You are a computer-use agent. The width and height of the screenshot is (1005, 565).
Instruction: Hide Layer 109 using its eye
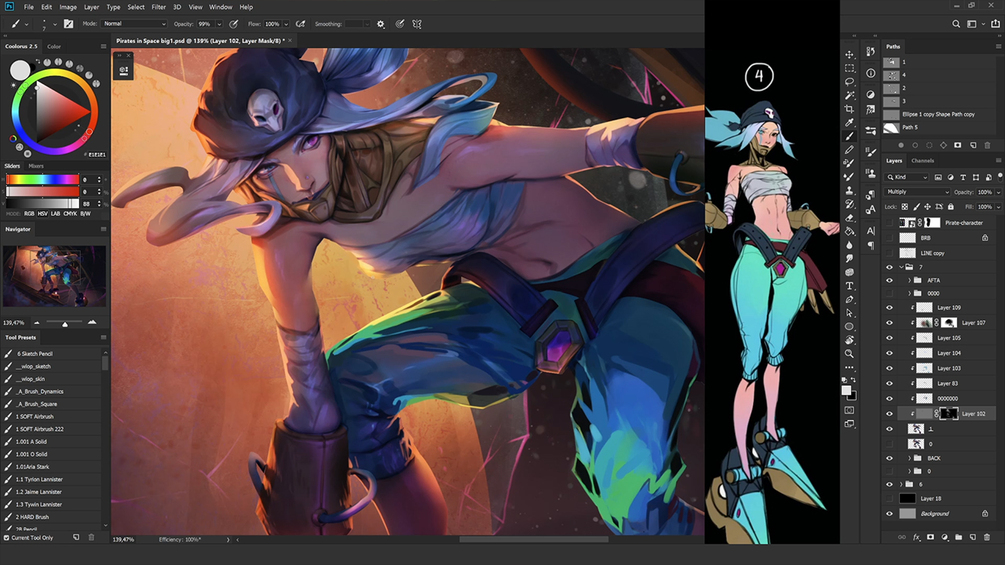coord(889,307)
